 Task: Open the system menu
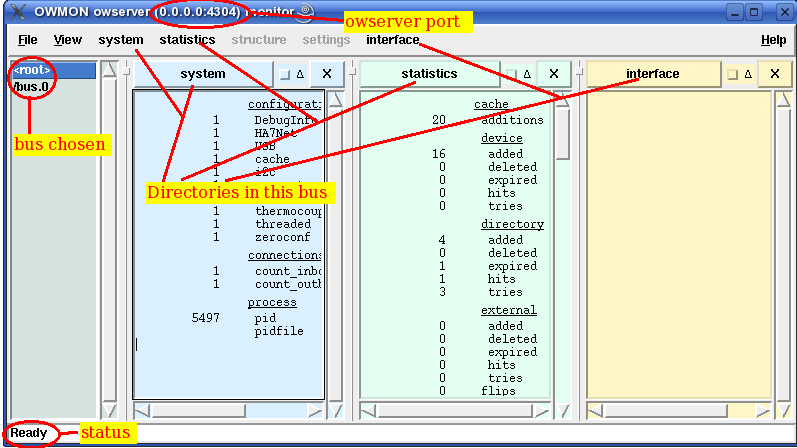(x=120, y=40)
